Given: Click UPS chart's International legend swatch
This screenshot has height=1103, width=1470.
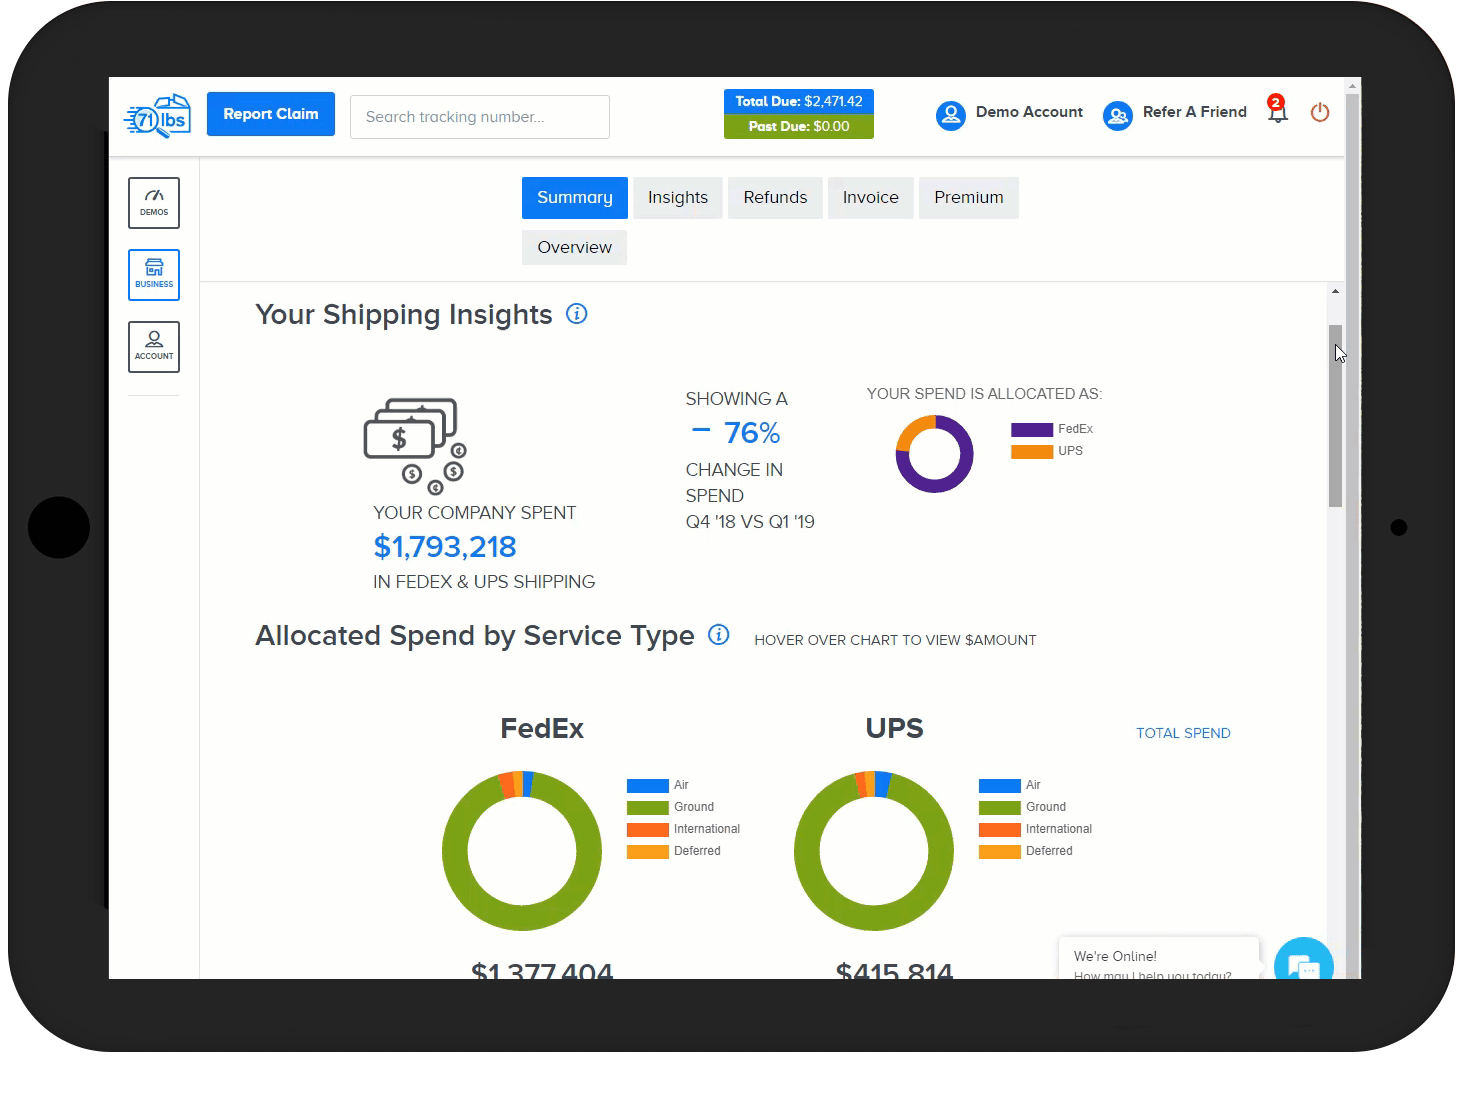Looking at the screenshot, I should (x=1000, y=830).
